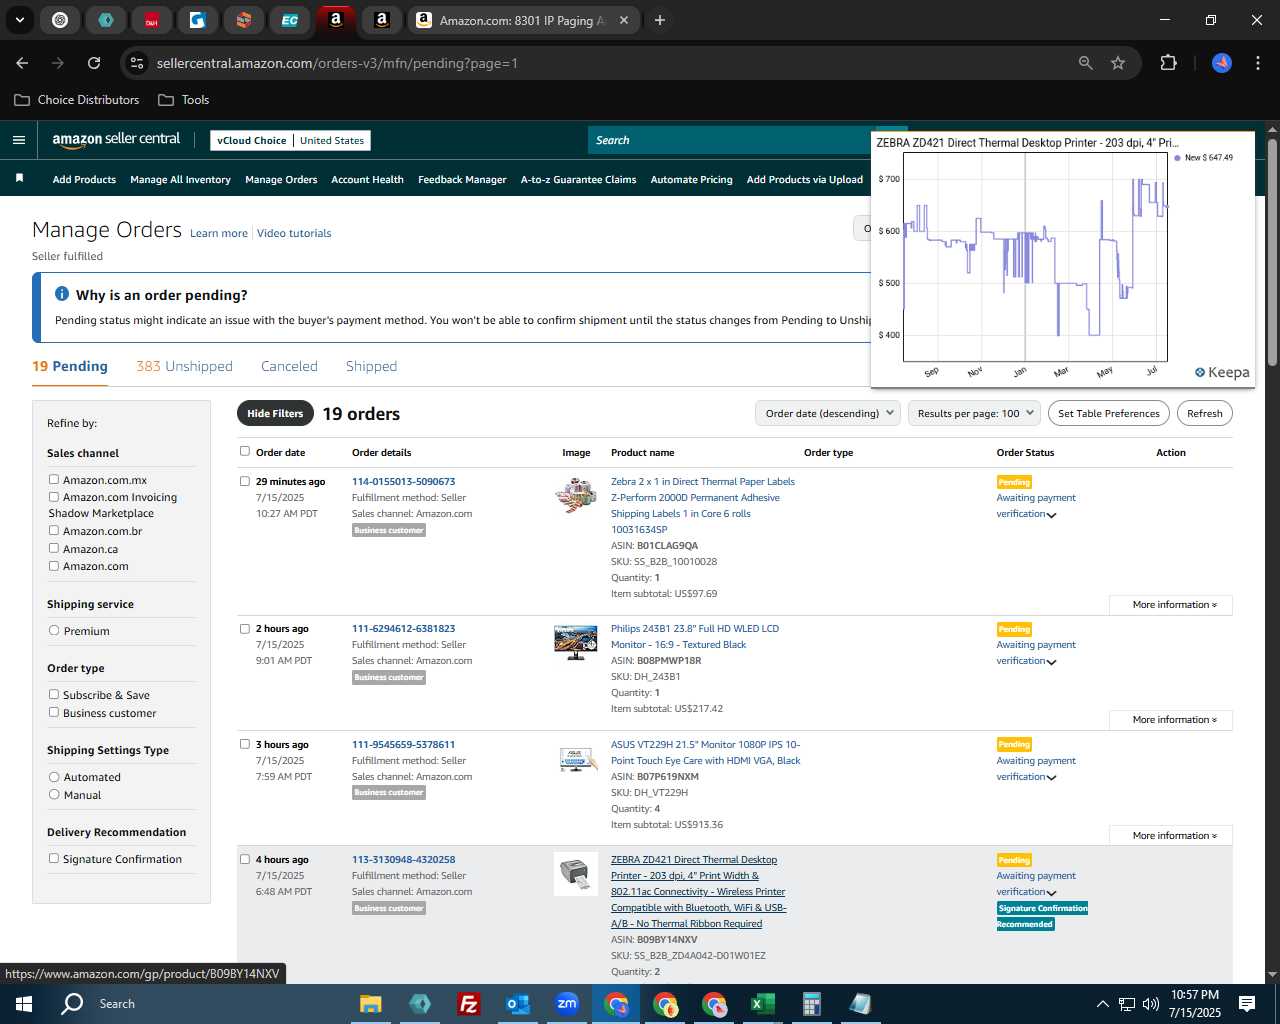Image resolution: width=1280 pixels, height=1024 pixels.
Task: Check the Amazon.com.mx sales channel filter
Action: tap(54, 479)
